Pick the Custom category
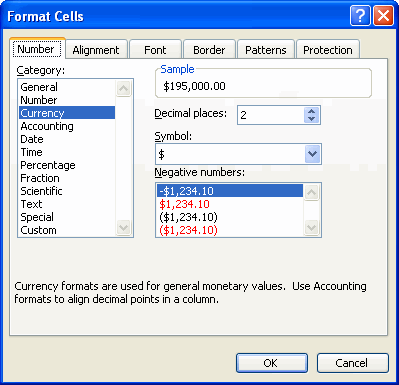 pos(67,230)
